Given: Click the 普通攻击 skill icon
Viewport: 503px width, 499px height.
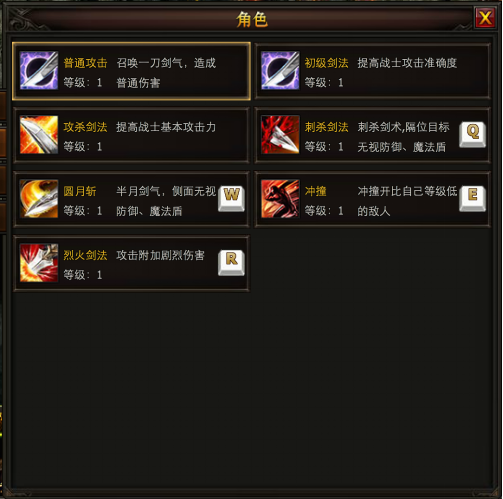Looking at the screenshot, I should pos(39,70).
